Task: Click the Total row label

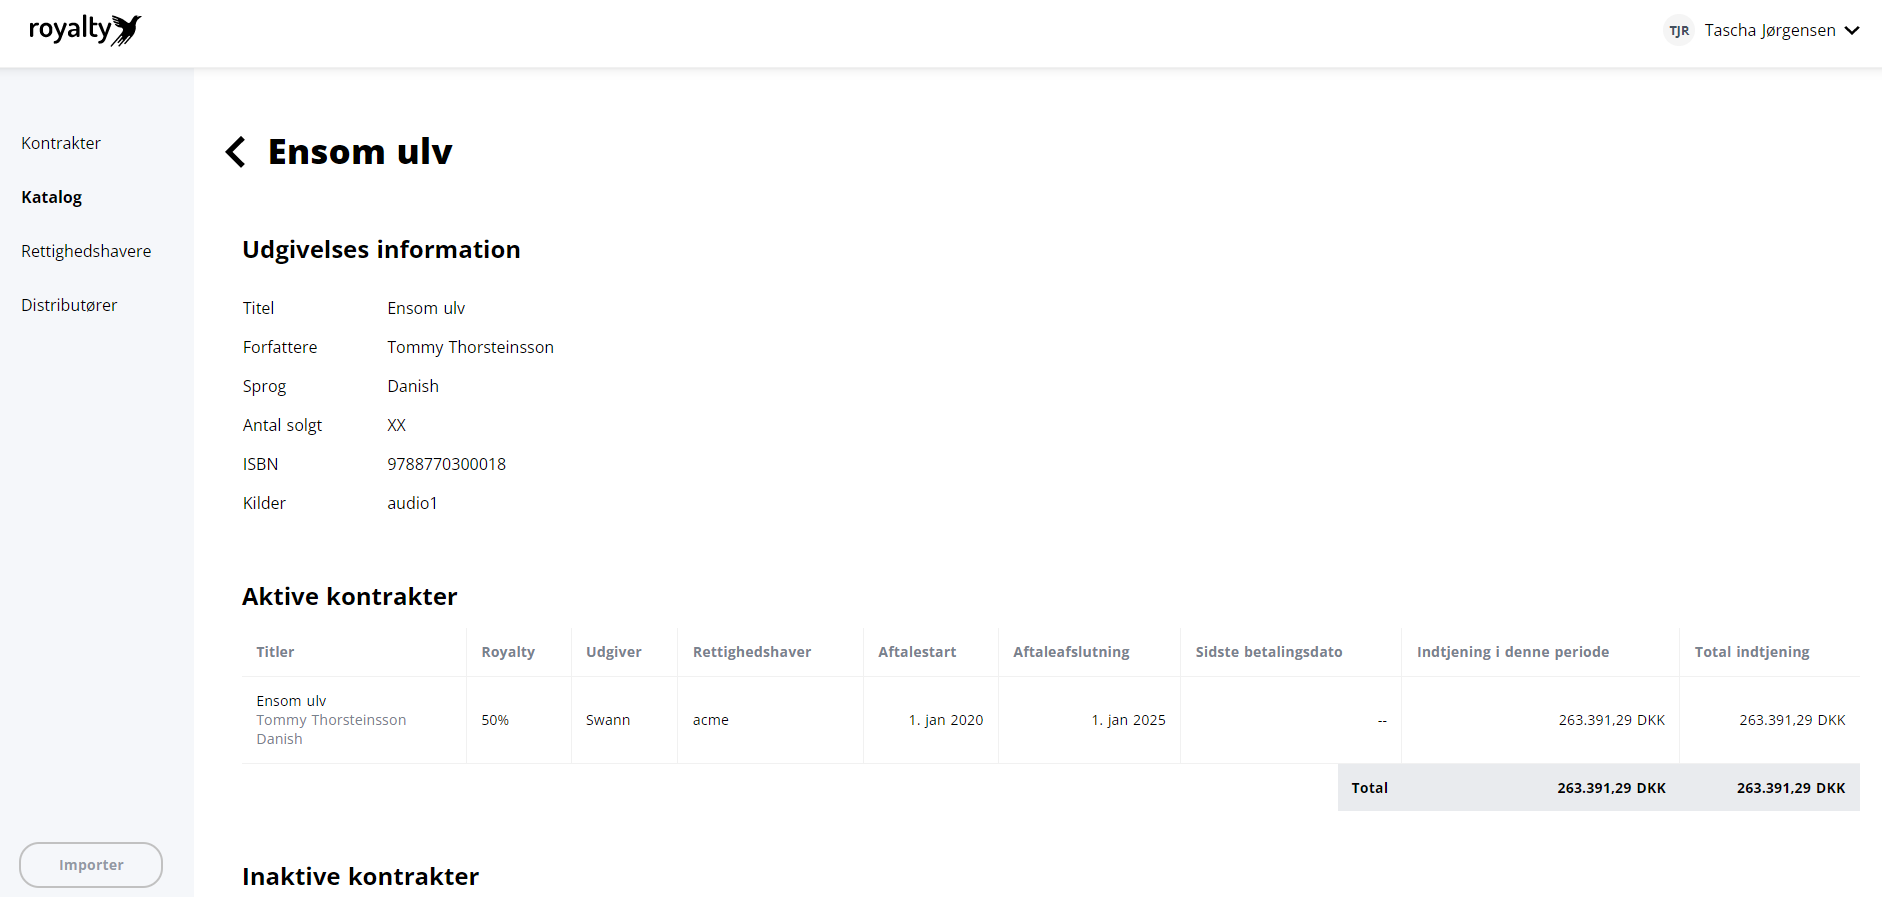Action: (x=1369, y=788)
